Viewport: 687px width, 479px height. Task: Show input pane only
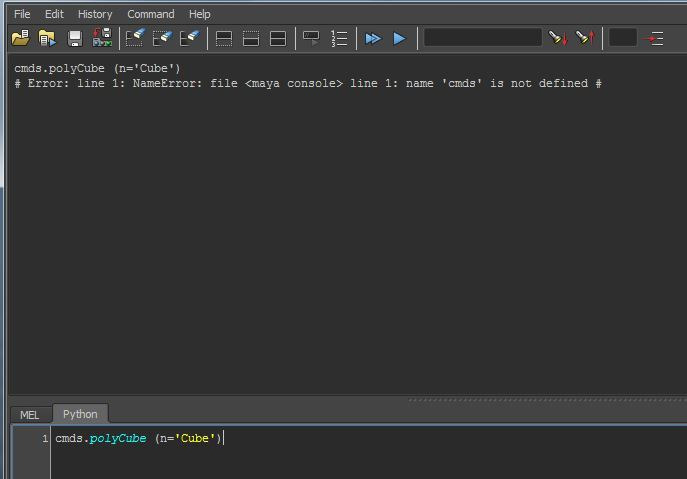point(251,39)
